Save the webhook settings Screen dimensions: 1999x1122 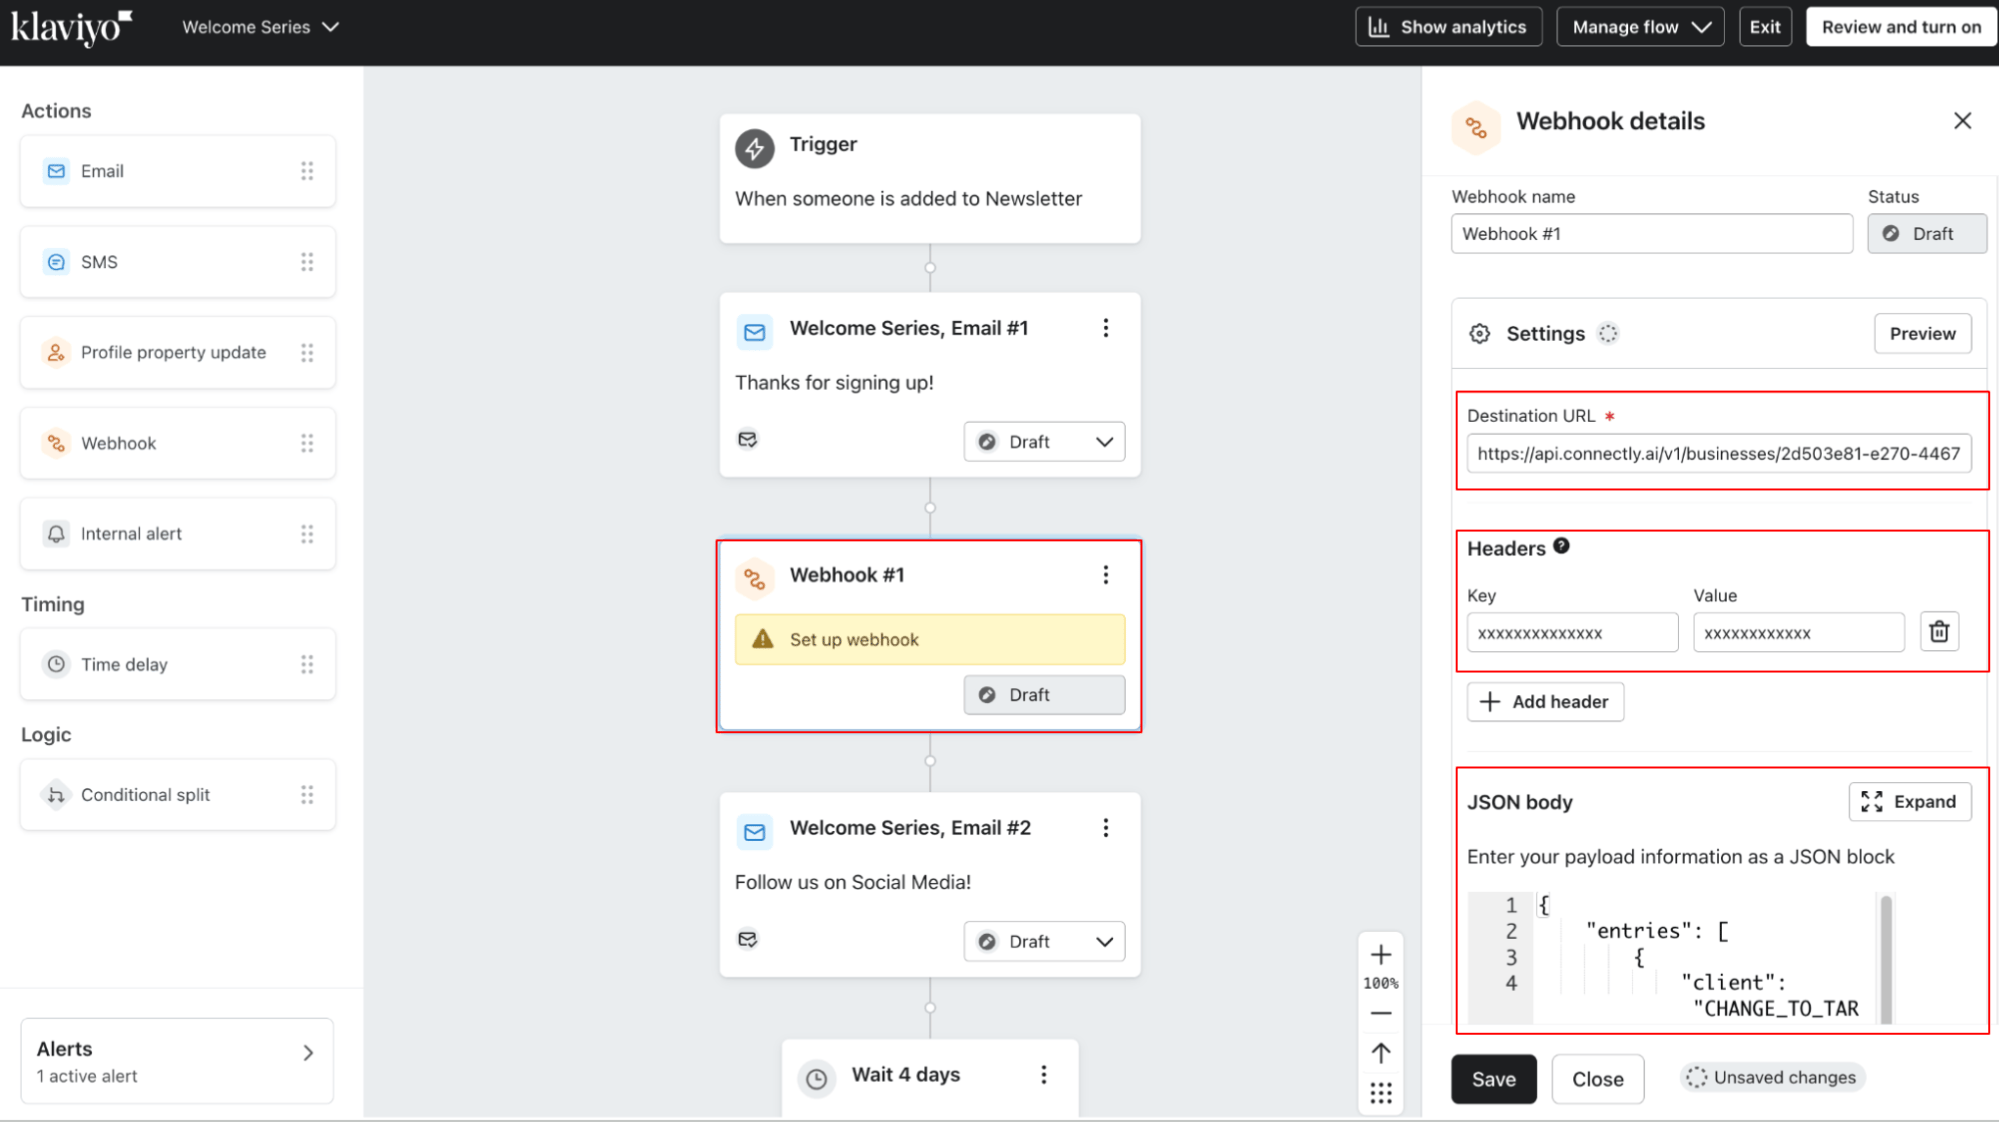1493,1079
